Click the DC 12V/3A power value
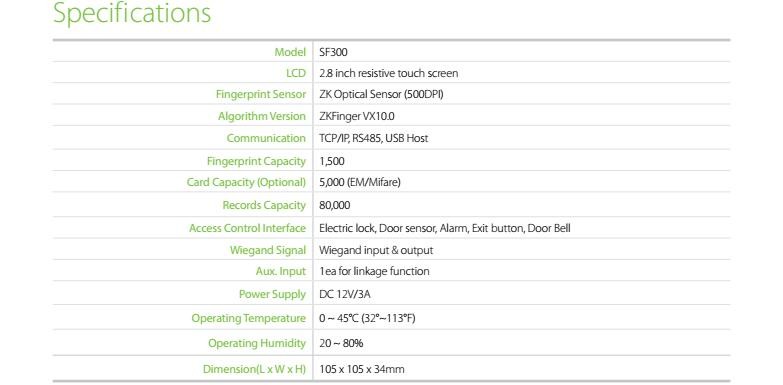This screenshot has width=783, height=385. click(x=345, y=294)
